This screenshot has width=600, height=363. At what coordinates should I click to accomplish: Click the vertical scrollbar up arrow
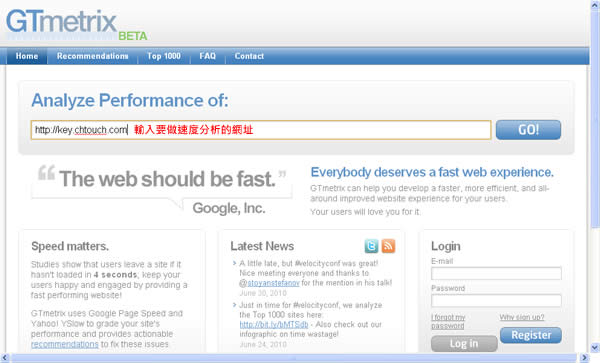click(x=595, y=5)
